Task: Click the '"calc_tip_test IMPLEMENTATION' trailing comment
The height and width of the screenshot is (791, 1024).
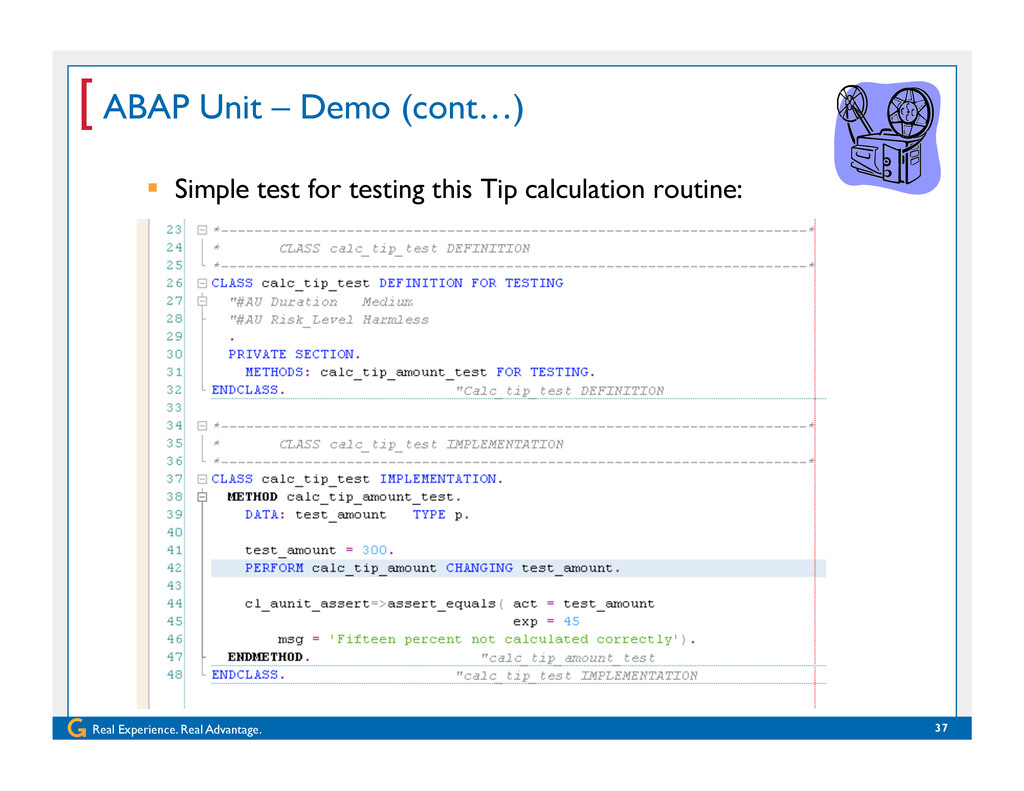Action: 577,675
